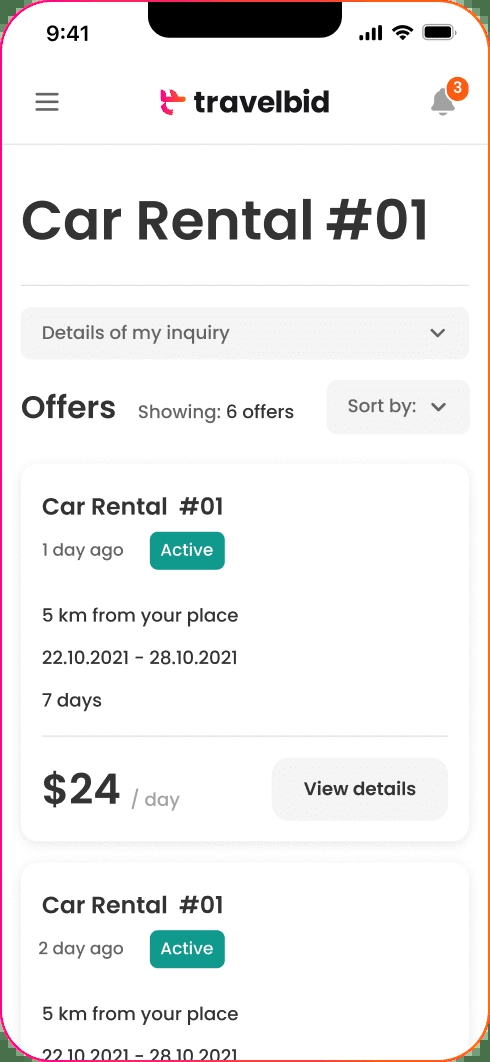View details of the $24 offer

pos(360,788)
